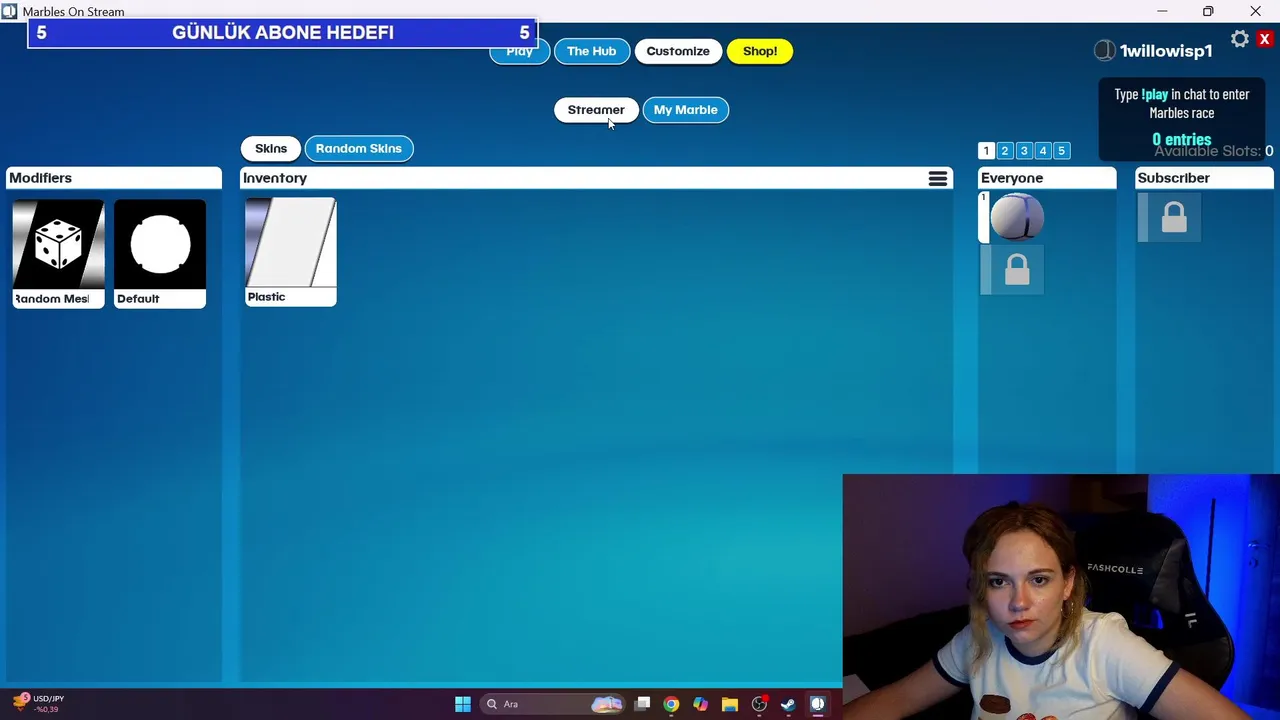Select the Plastic skin in Inventory

[291, 251]
